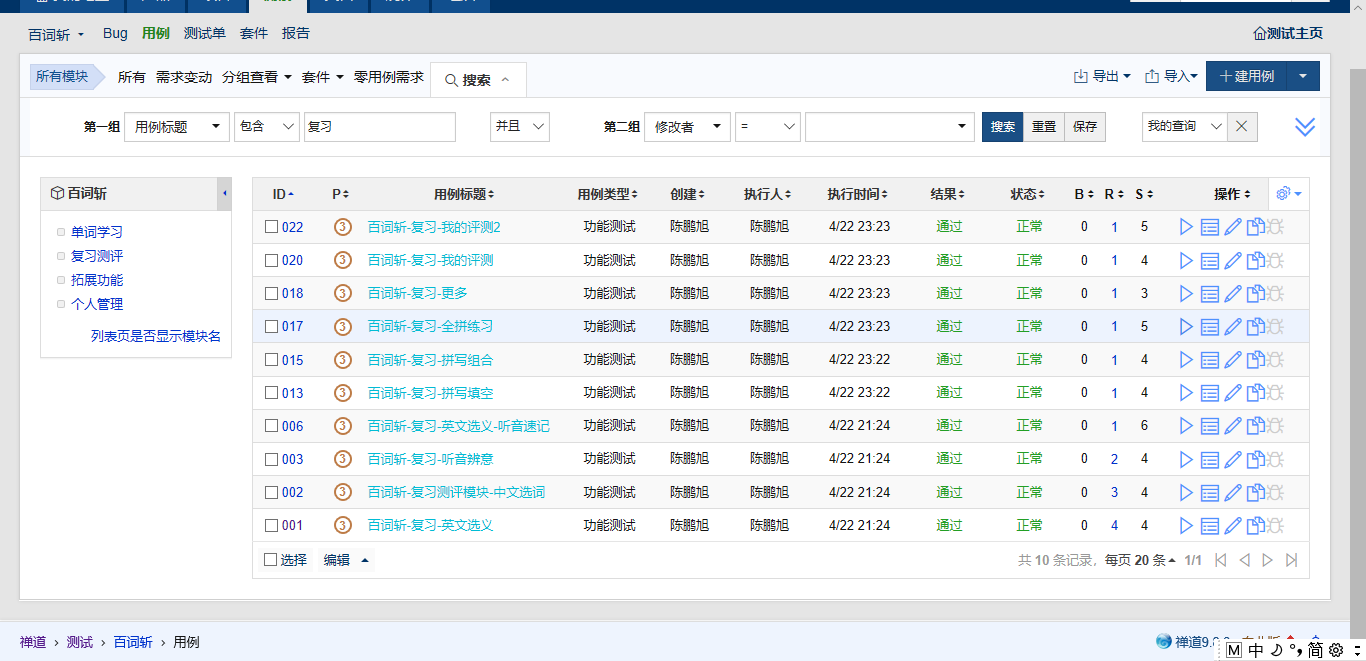Screen dimensions: 1366x661
Task: Expand advanced search double-chevron
Action: point(1305,127)
